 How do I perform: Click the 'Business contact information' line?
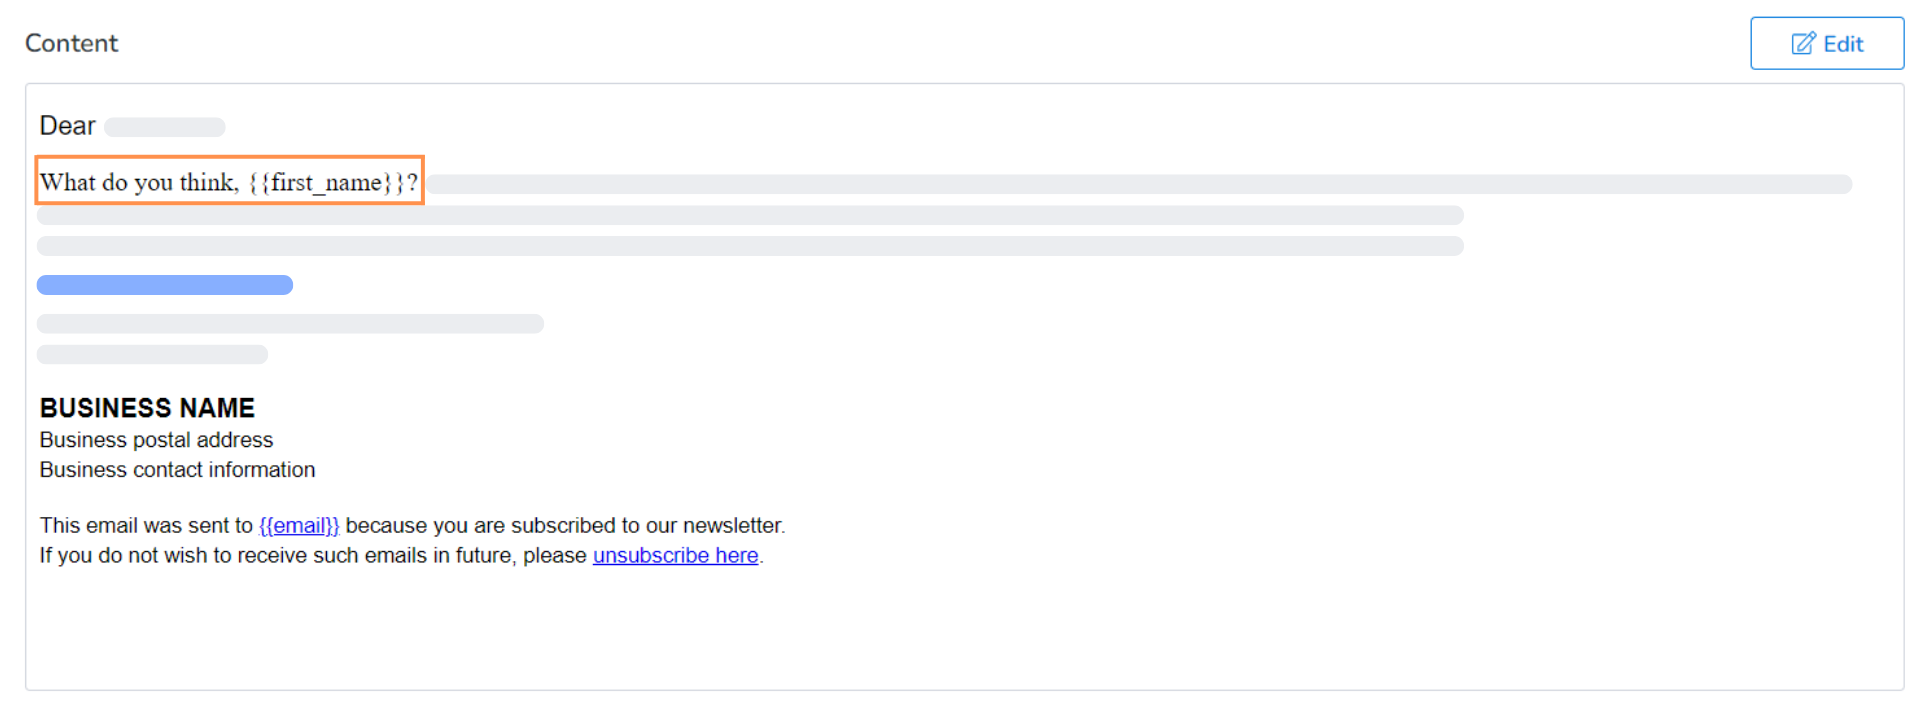coord(177,470)
